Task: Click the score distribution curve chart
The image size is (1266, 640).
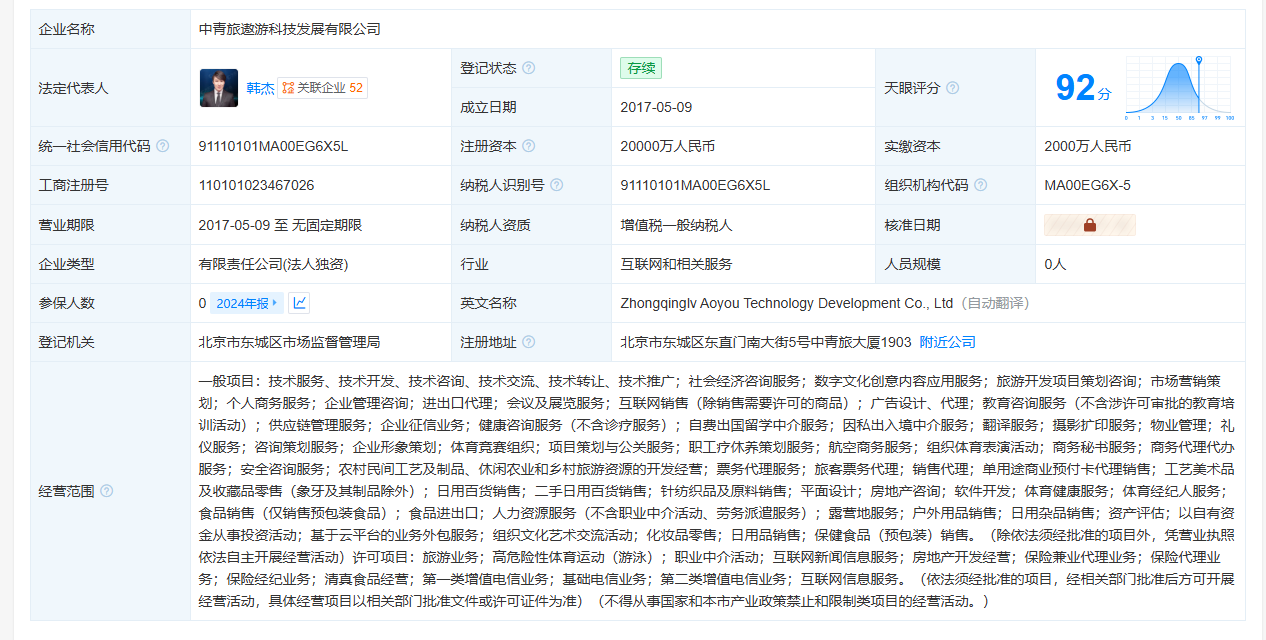Action: (1180, 88)
